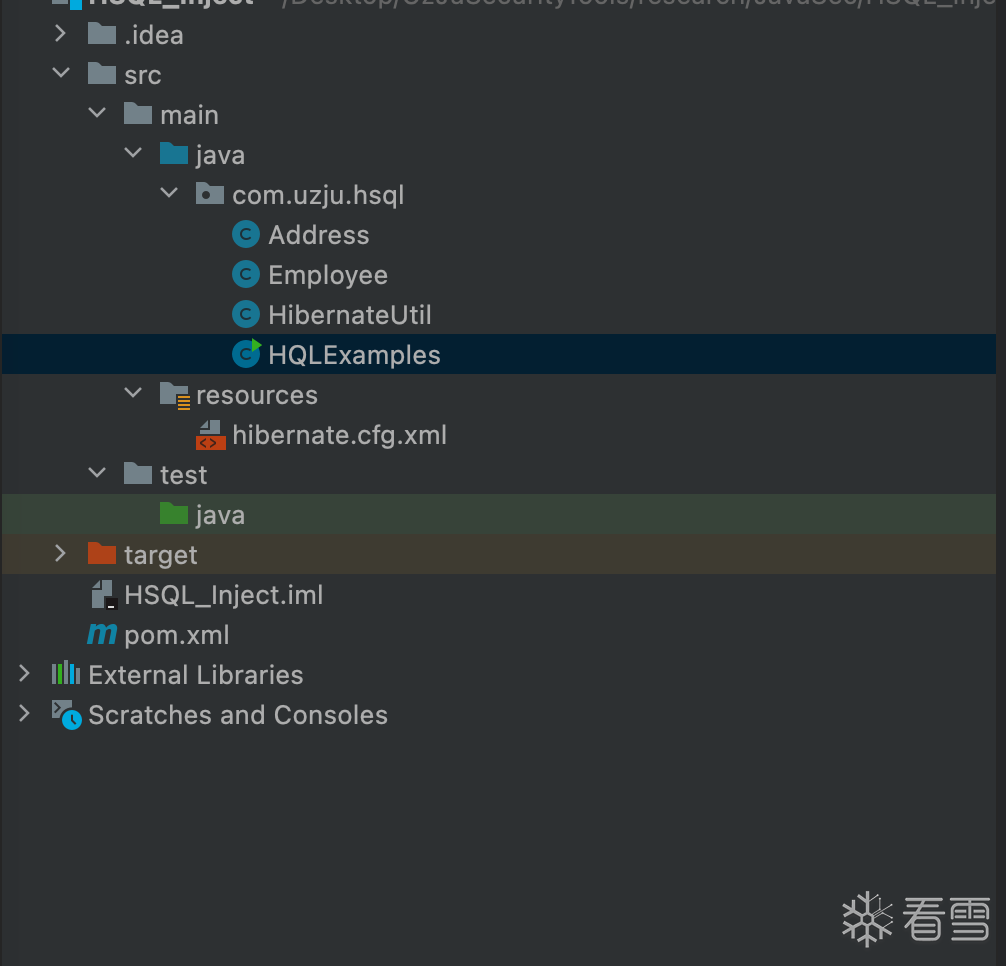Collapse the com.uzju.hsql package
1006x966 pixels.
coord(169,195)
